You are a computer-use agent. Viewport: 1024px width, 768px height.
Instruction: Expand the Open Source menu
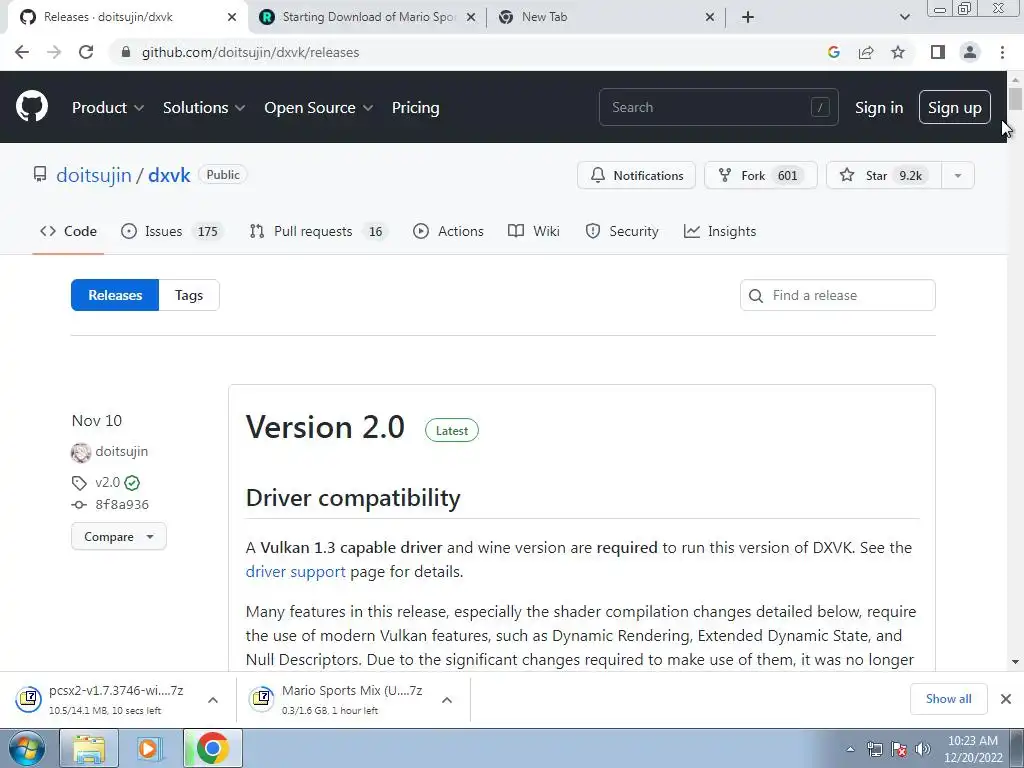(x=319, y=108)
